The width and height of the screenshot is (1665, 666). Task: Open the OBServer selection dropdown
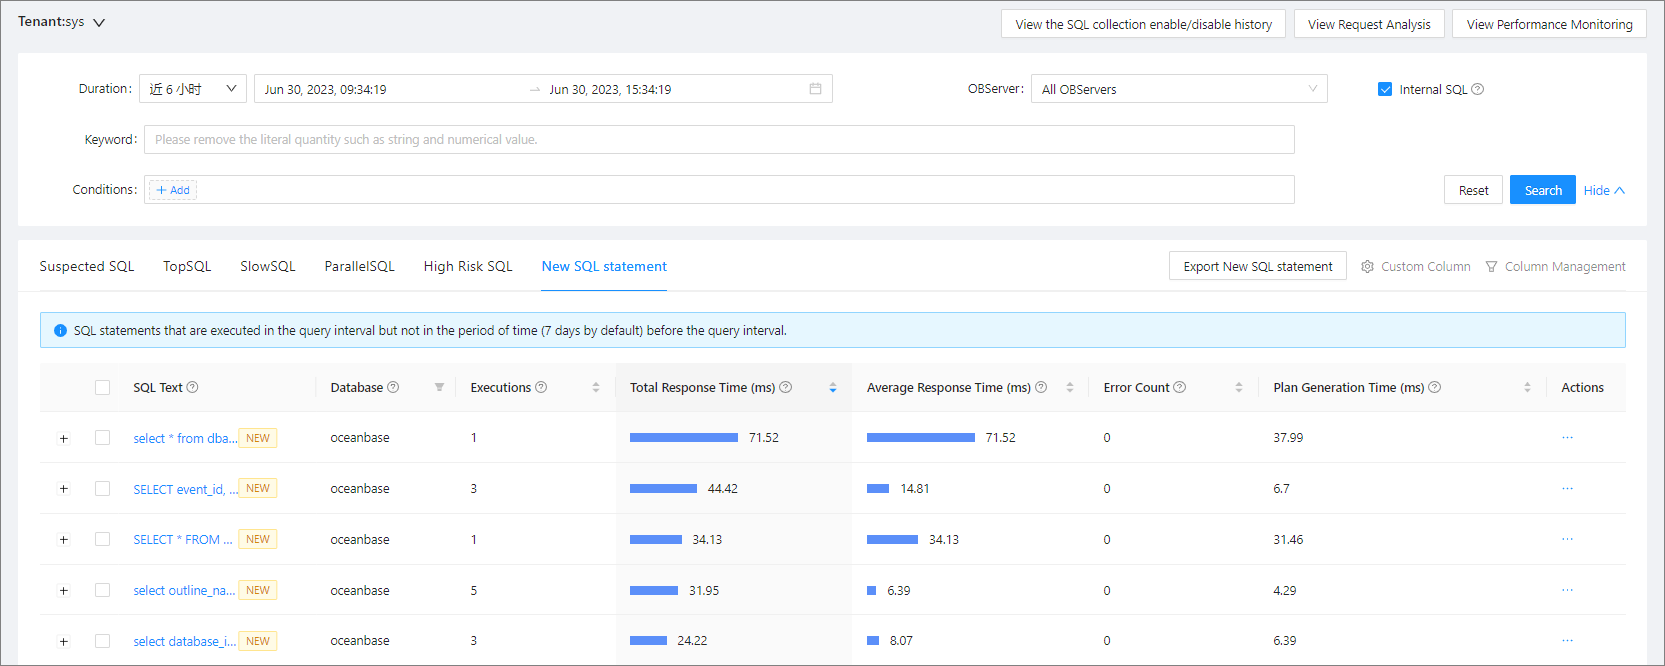coord(1178,89)
